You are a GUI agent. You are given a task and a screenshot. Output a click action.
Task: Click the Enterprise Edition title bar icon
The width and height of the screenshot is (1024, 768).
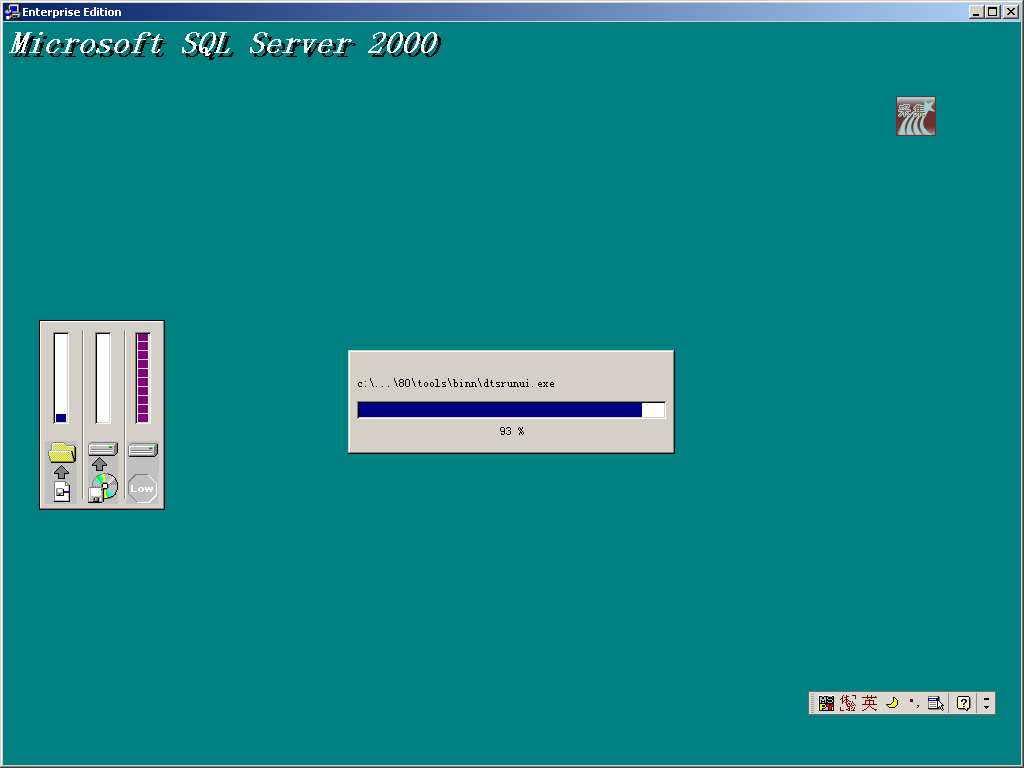[x=12, y=12]
